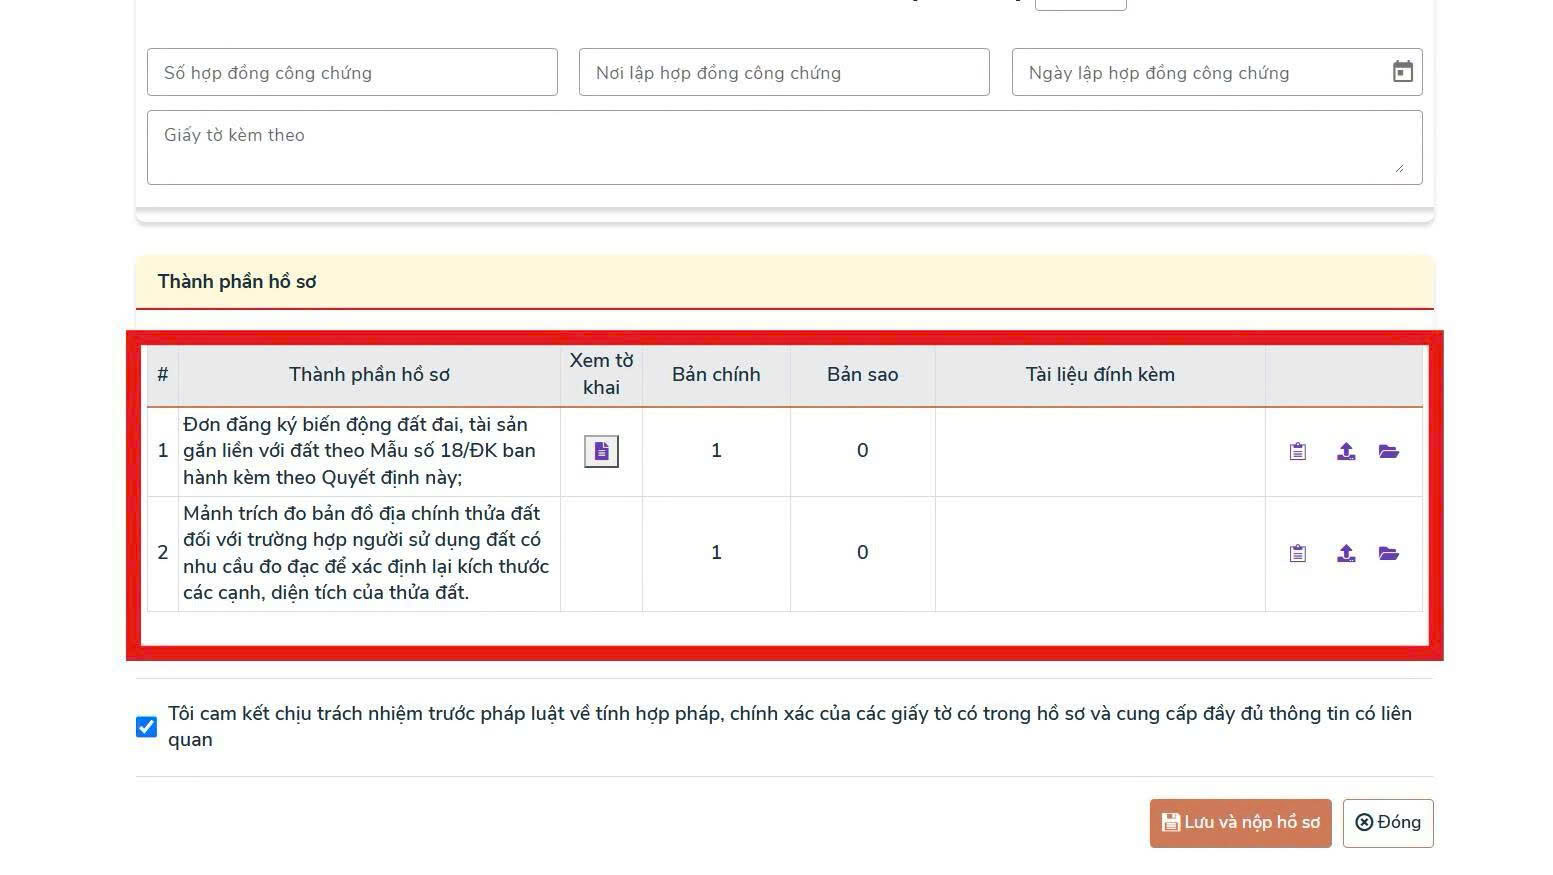Focus 'Nơi lập hợp đồng công chứng' field

tap(784, 72)
